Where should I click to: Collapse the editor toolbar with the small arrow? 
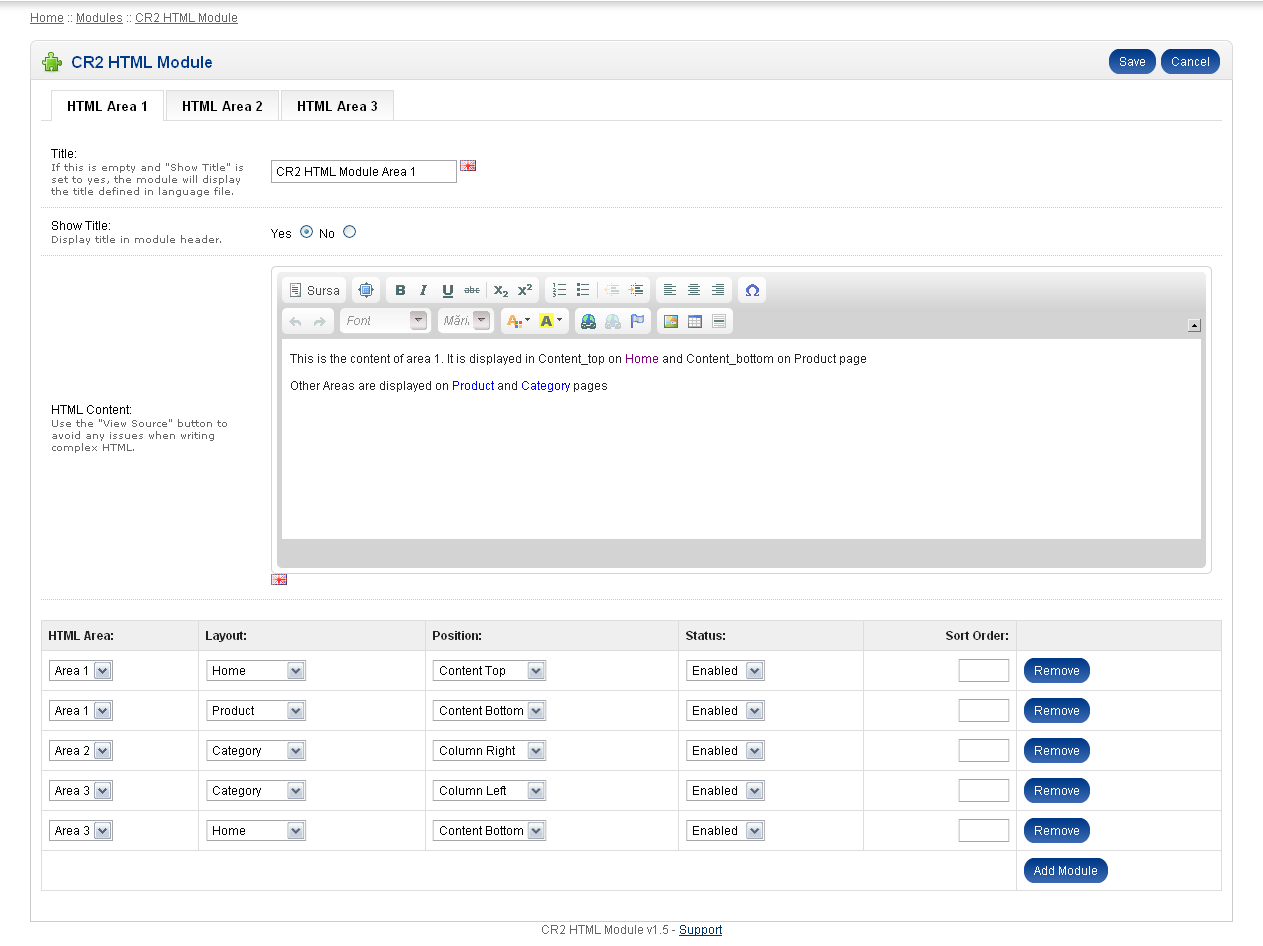coord(1194,325)
